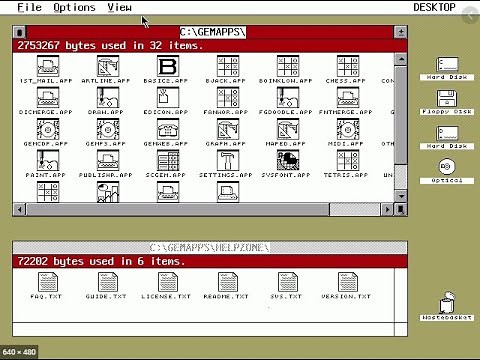The width and height of the screenshot is (480, 360).
Task: Click the GEMAPPS window close box
Action: pos(20,32)
